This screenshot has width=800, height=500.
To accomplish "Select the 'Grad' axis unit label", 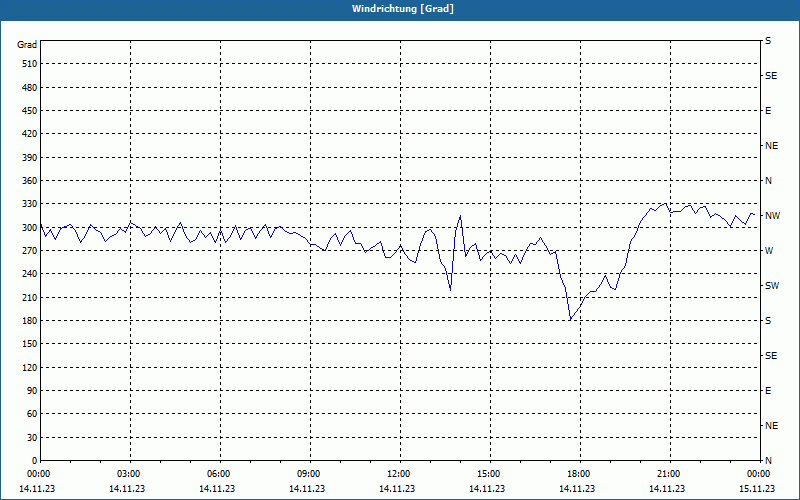I will (27, 45).
